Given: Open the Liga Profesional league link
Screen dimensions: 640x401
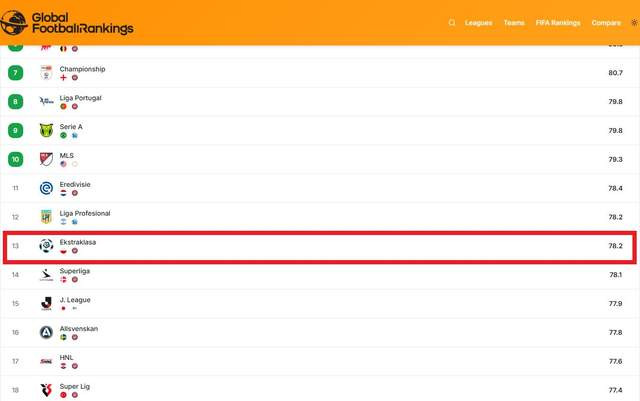Looking at the screenshot, I should point(85,213).
